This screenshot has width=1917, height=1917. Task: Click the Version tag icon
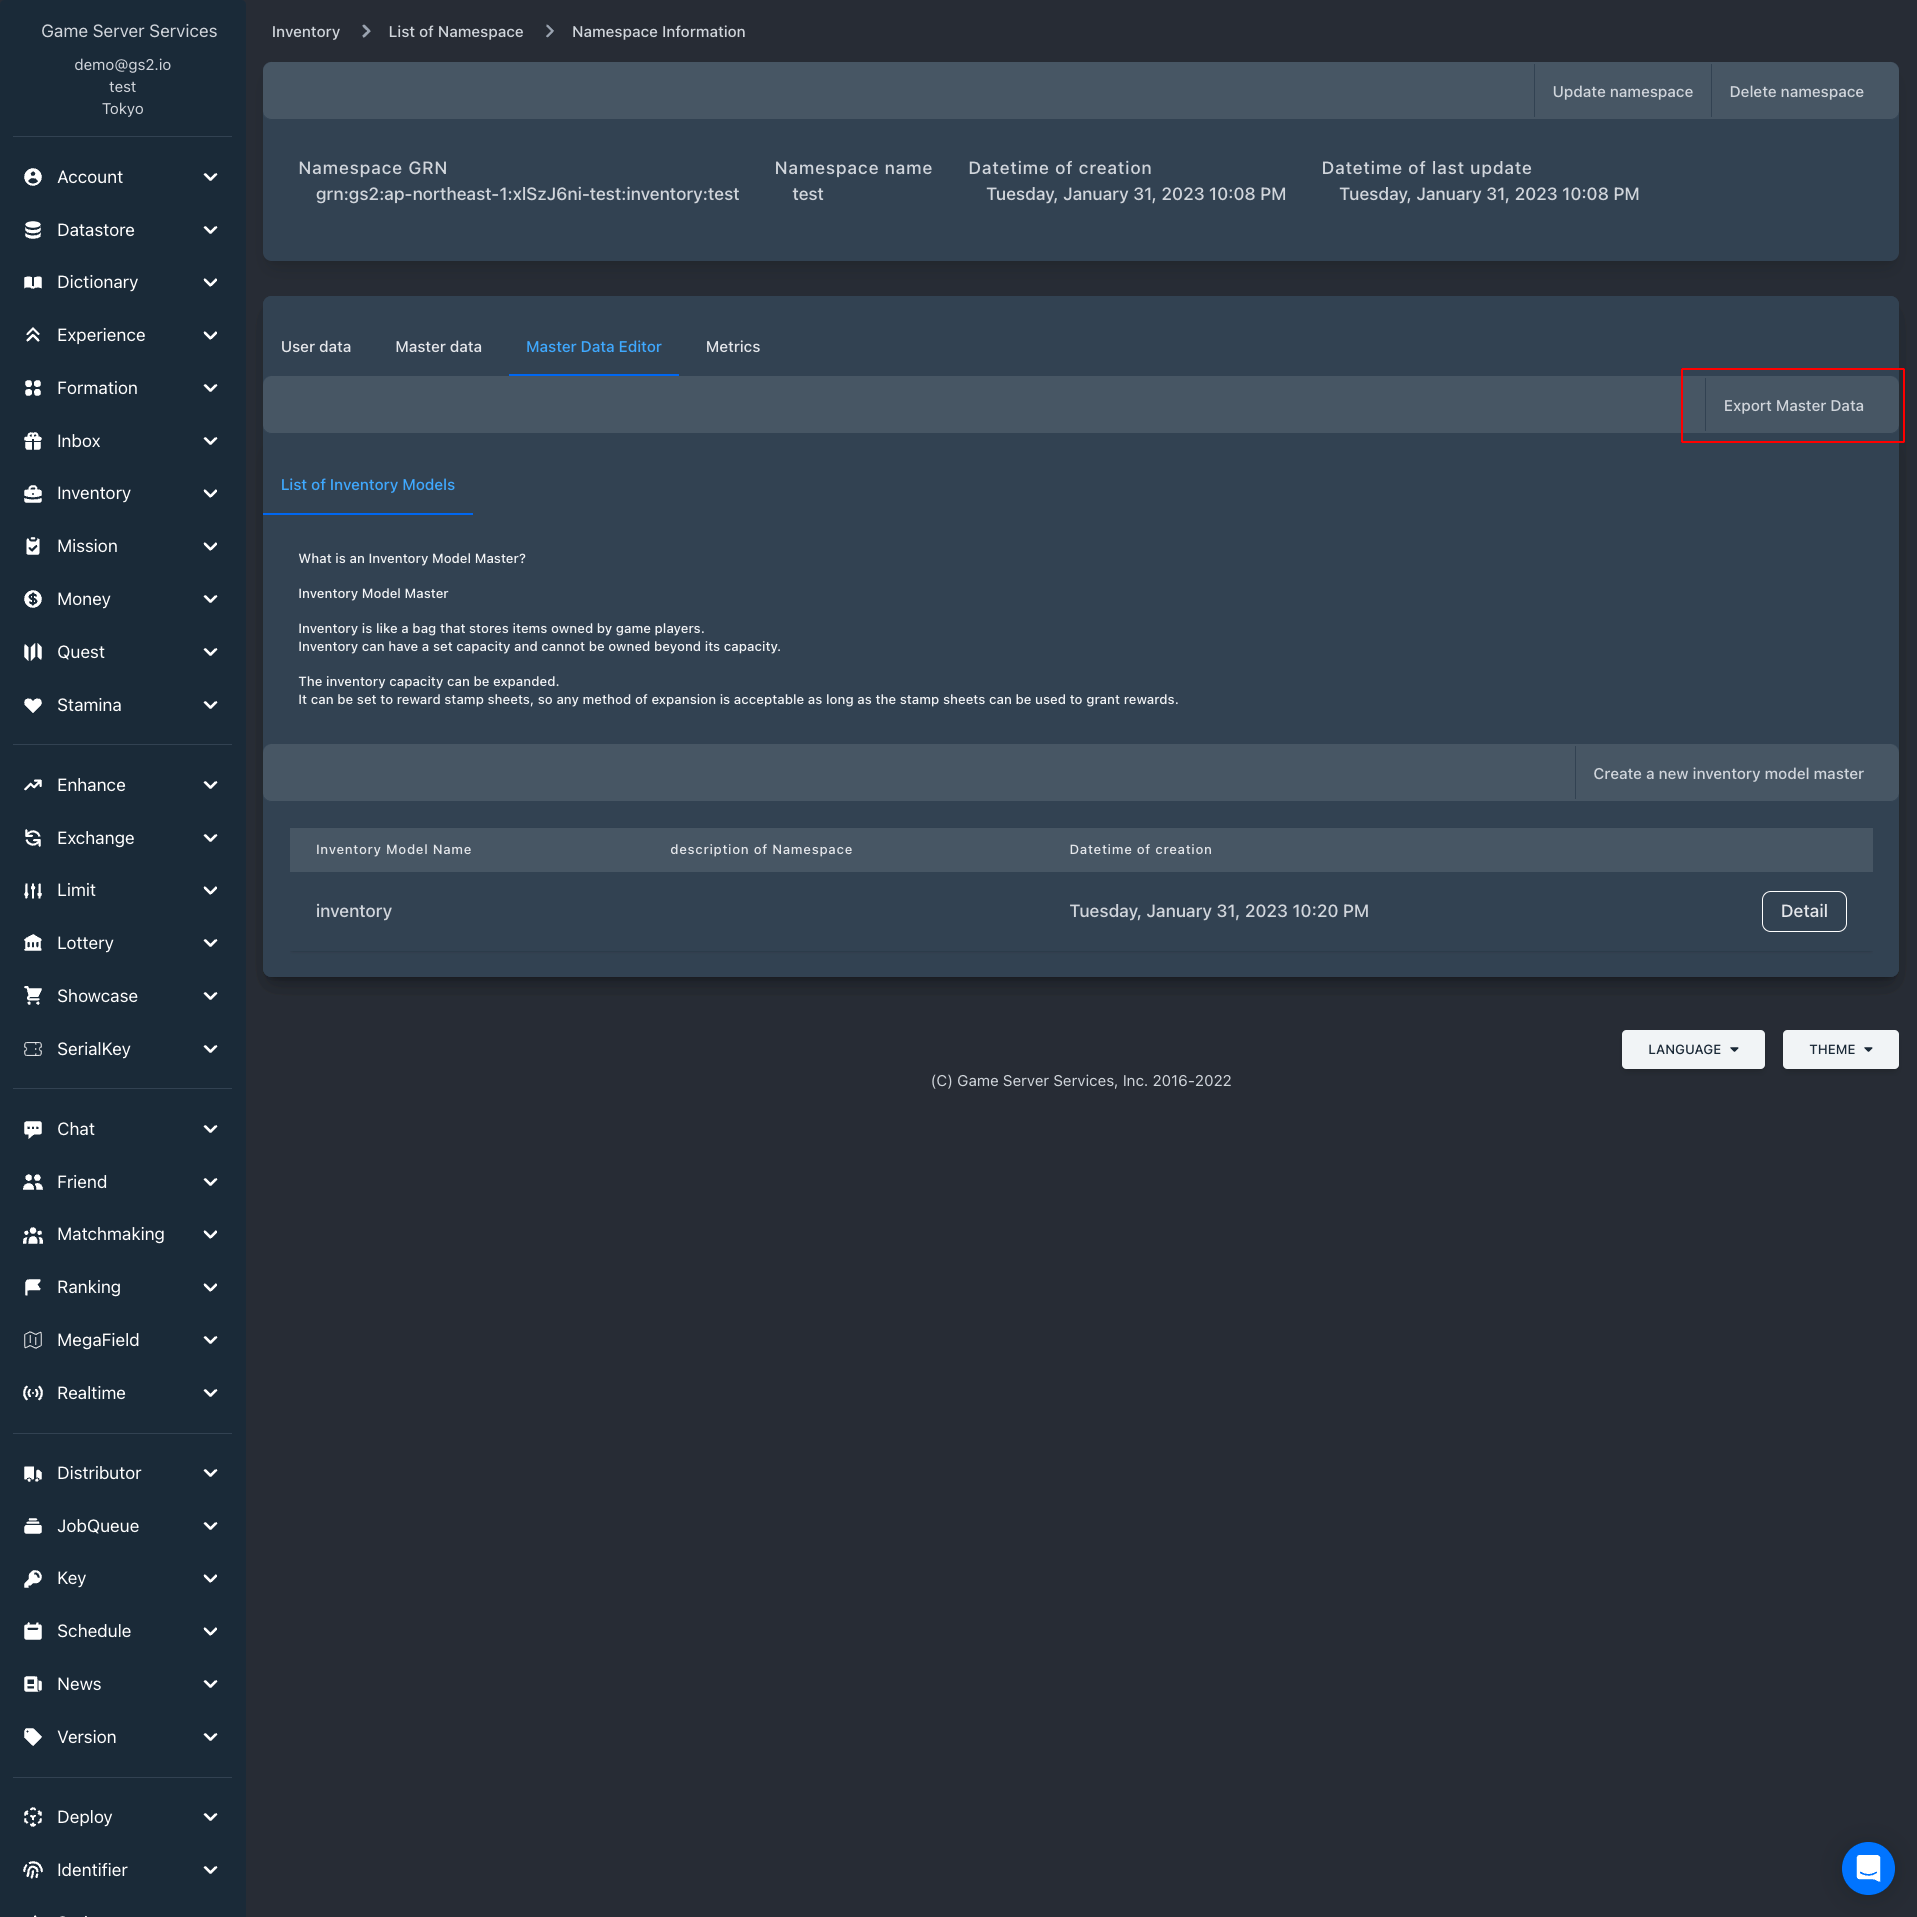tap(33, 1737)
